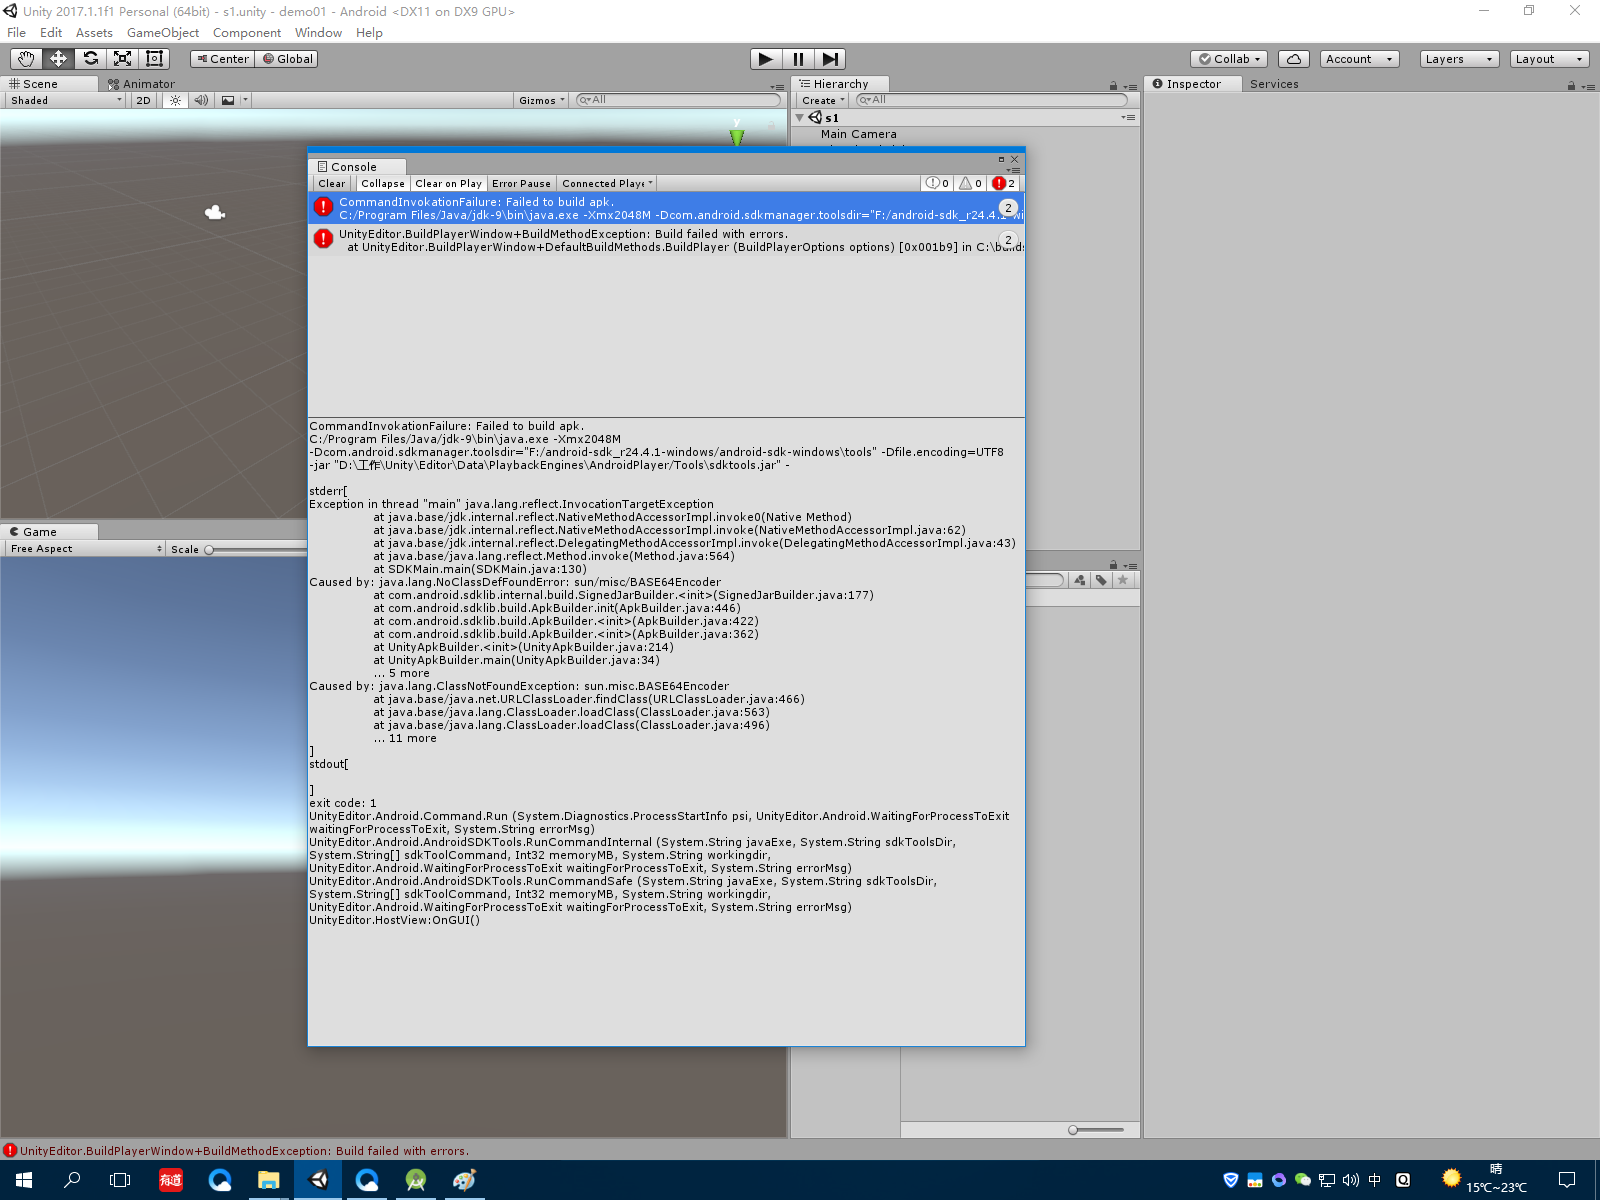Select the Hand tool in toolbar
The image size is (1600, 1200).
tap(26, 59)
